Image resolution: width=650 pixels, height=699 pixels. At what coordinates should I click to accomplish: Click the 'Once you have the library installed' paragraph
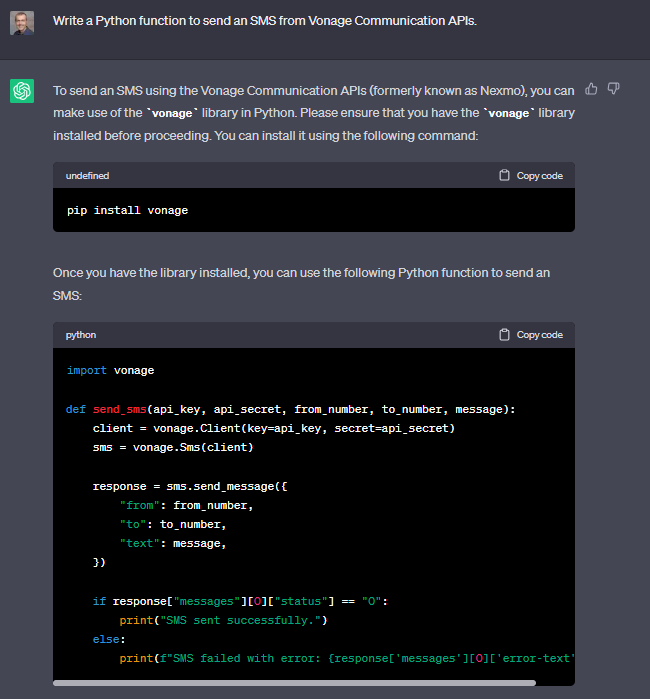[x=301, y=284]
